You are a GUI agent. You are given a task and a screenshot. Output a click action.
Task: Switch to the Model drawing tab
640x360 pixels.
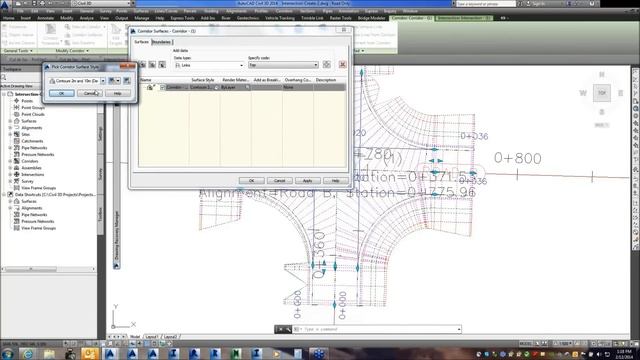click(x=135, y=337)
